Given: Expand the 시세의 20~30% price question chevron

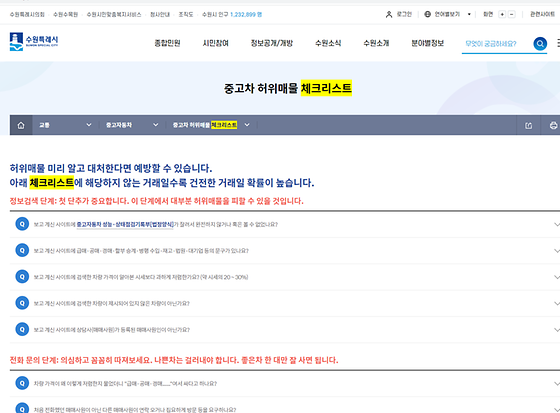Looking at the screenshot, I should 556,277.
